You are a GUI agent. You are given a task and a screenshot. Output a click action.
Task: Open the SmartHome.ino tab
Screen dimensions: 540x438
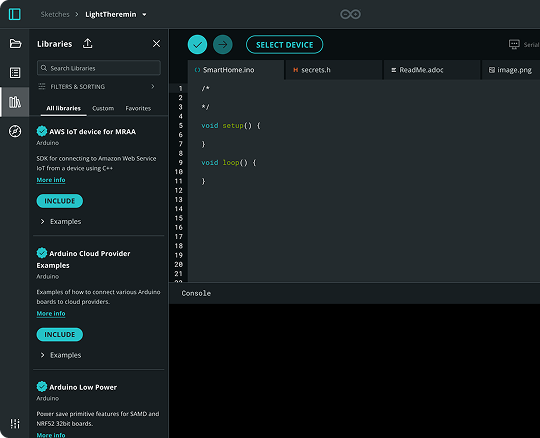236,70
